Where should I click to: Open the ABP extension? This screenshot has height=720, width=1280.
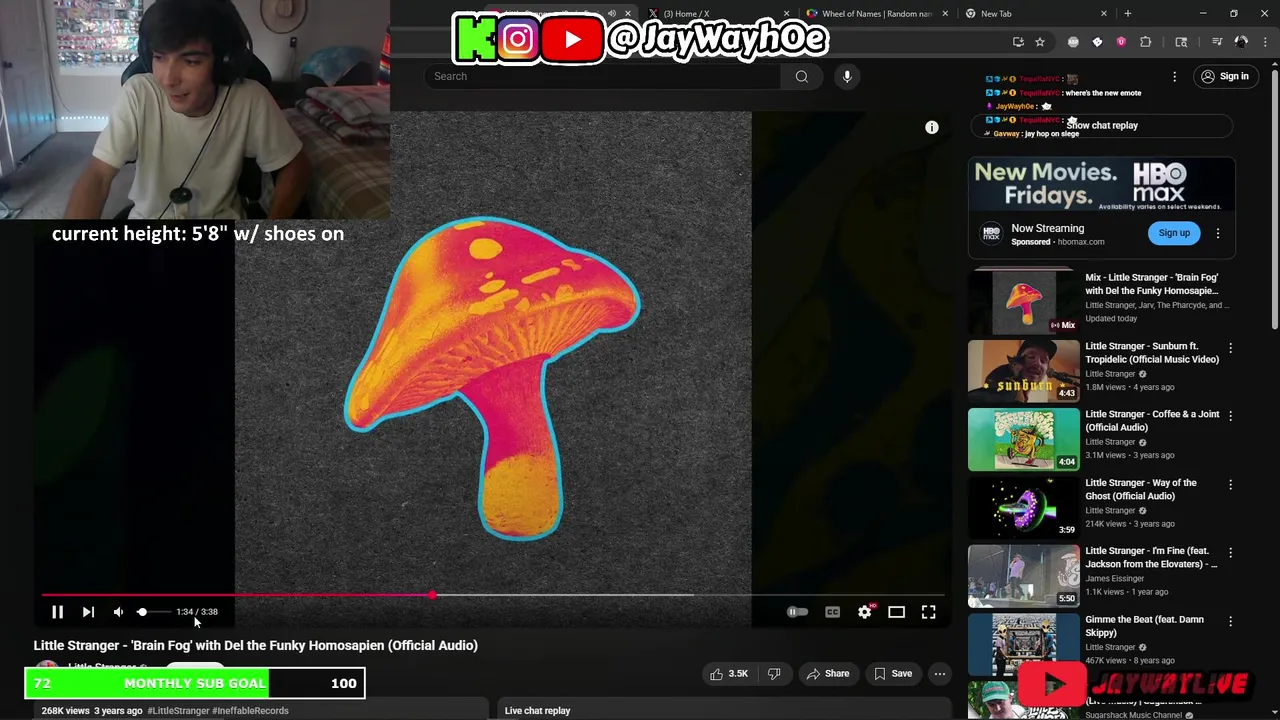(1073, 42)
